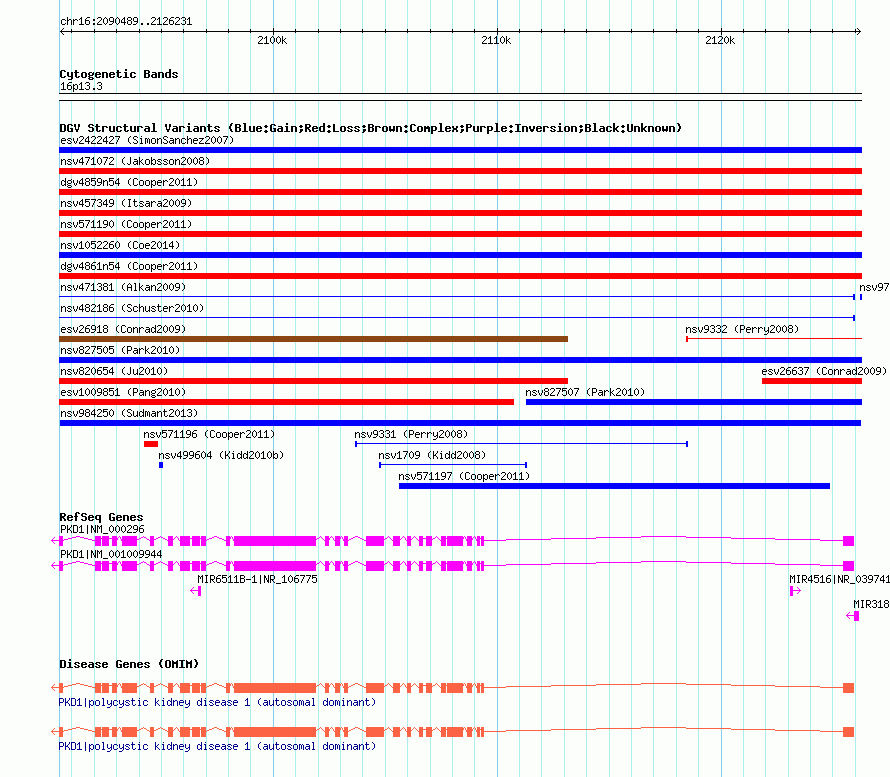Image resolution: width=890 pixels, height=777 pixels.
Task: Click the Disease Genes (OMIM) track title
Action: tap(129, 664)
